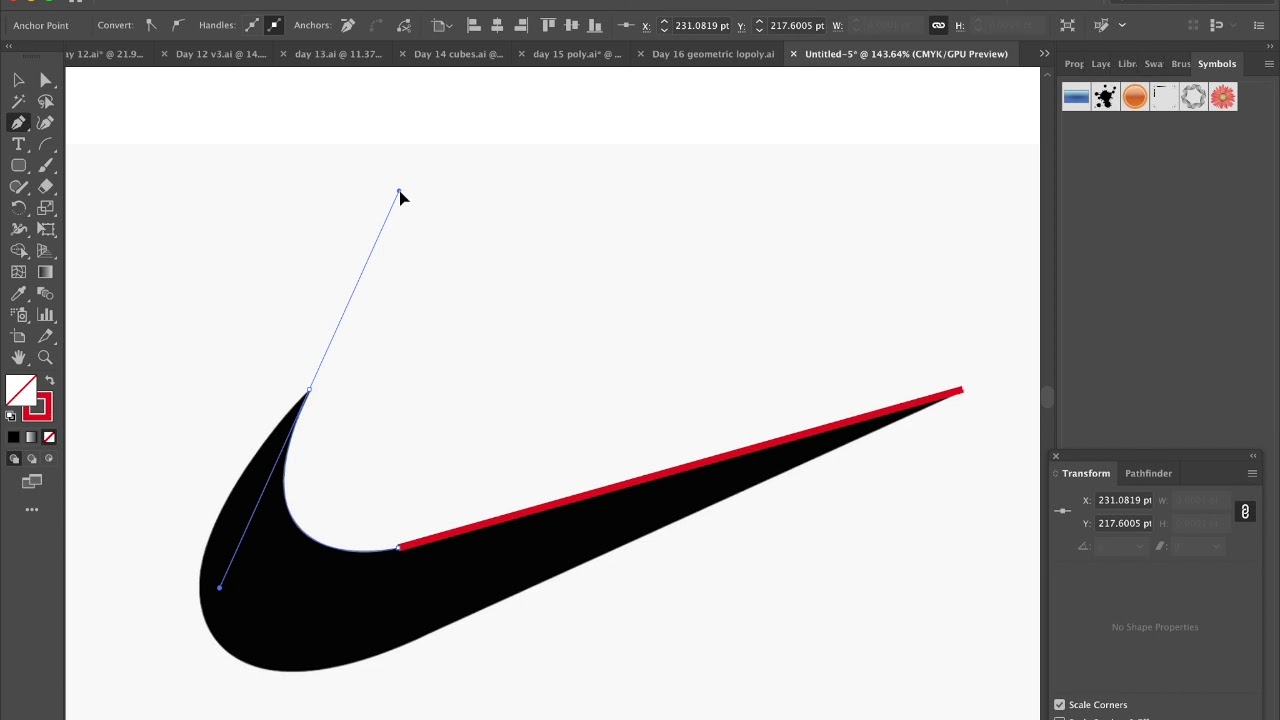Select the Selection tool (black arrow)
Screen dimensions: 1280x720
tap(19, 80)
